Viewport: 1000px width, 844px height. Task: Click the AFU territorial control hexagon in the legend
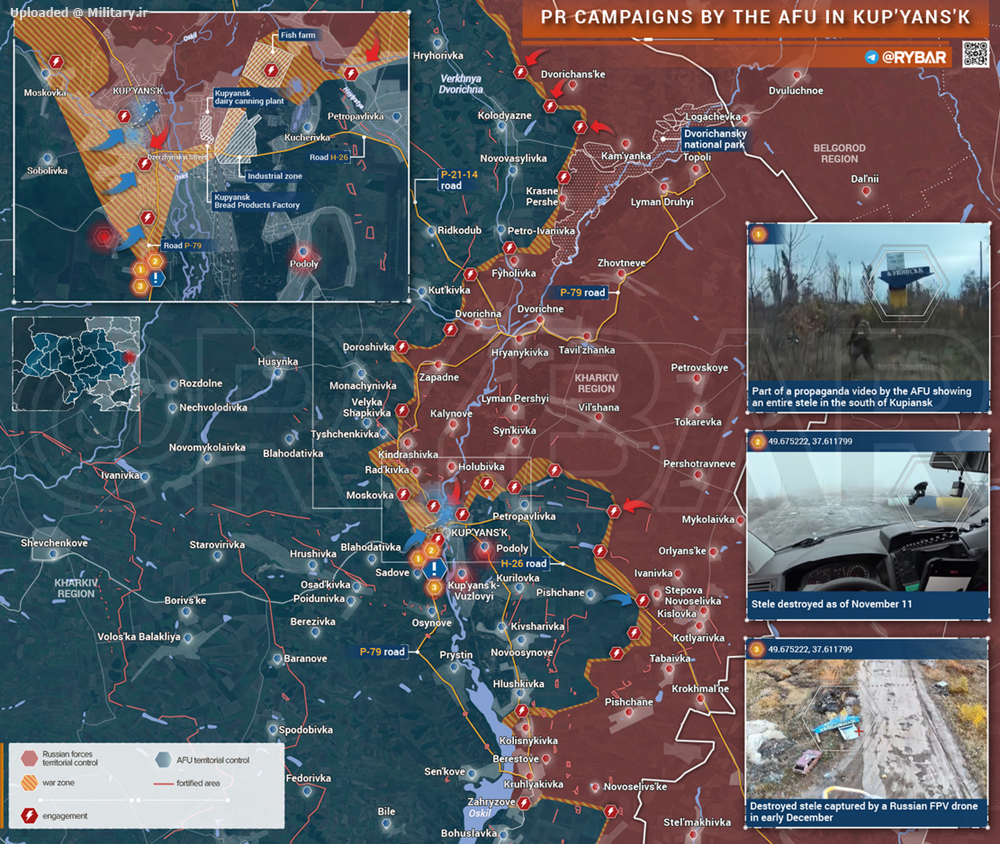click(163, 760)
